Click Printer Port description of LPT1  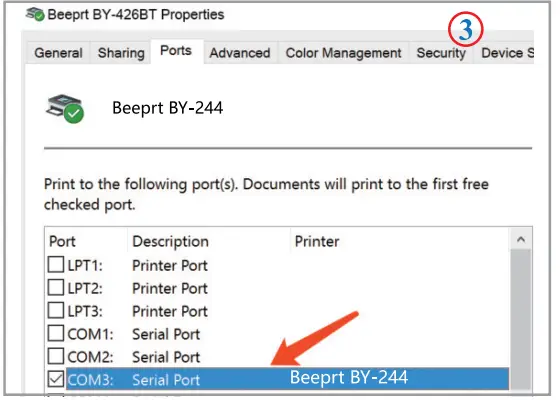[x=170, y=266]
